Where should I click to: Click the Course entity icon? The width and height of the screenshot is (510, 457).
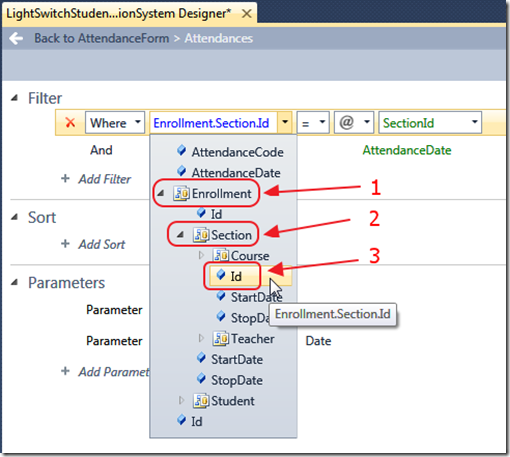(221, 256)
